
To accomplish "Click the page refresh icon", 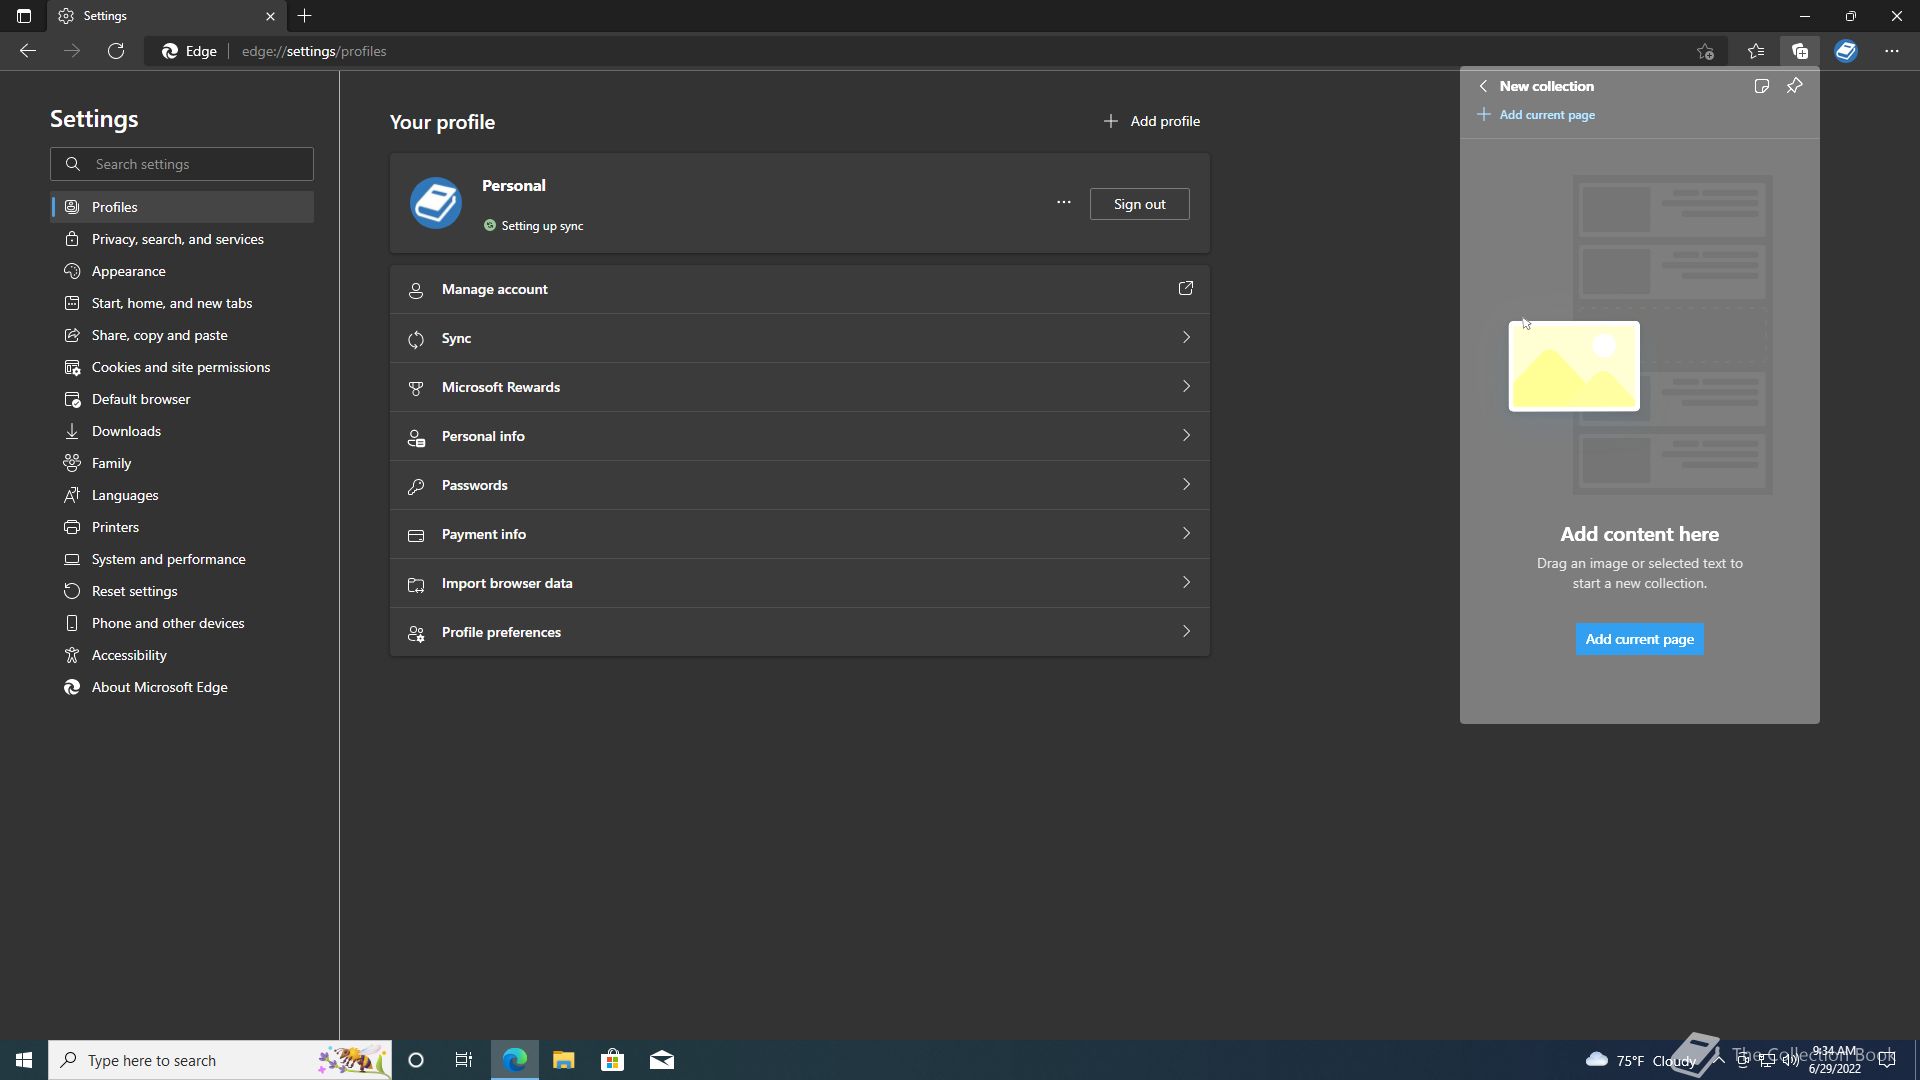I will (x=116, y=51).
